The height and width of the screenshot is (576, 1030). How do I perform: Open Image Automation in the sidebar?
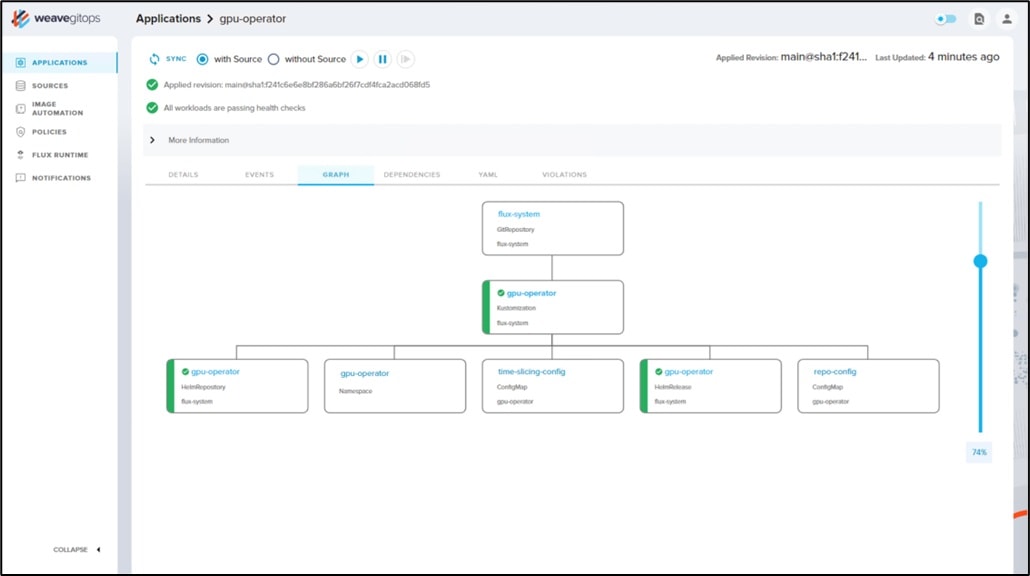coord(57,108)
